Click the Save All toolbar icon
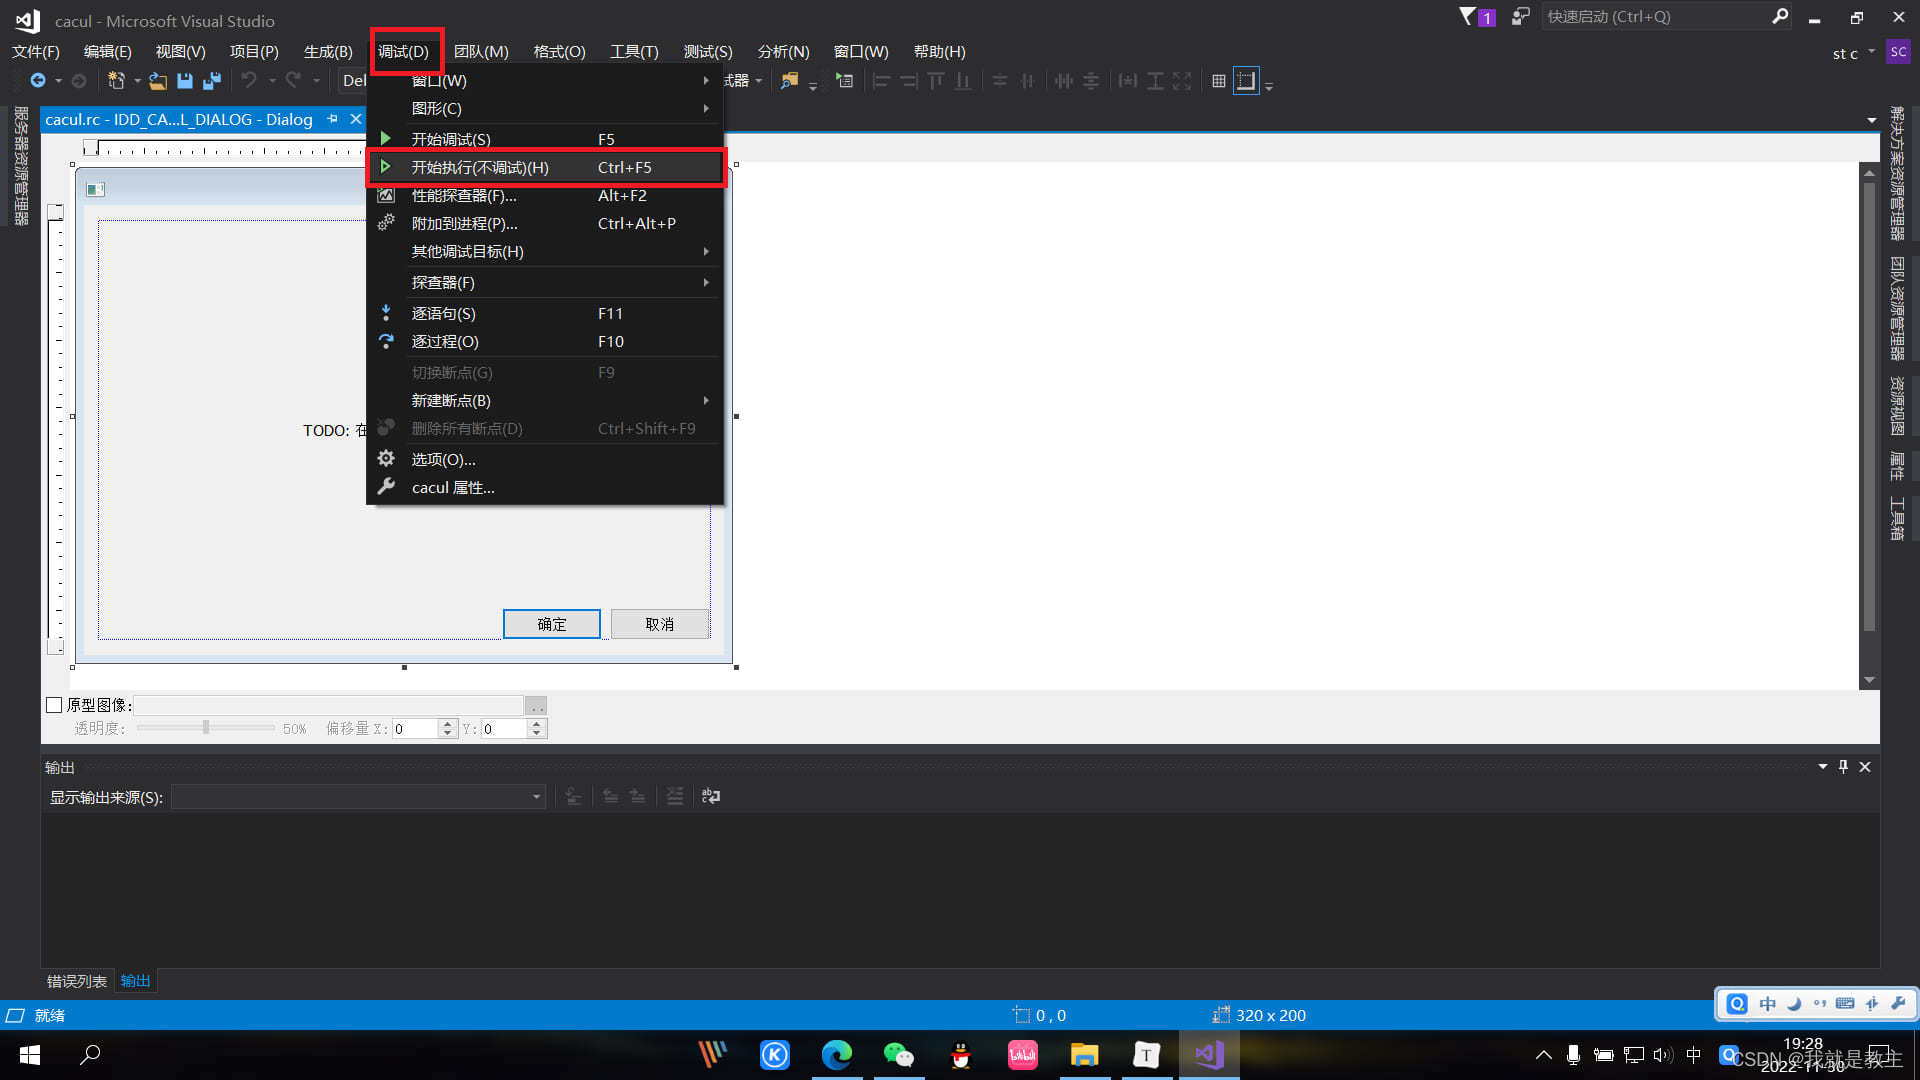Image resolution: width=1920 pixels, height=1080 pixels. (x=212, y=81)
